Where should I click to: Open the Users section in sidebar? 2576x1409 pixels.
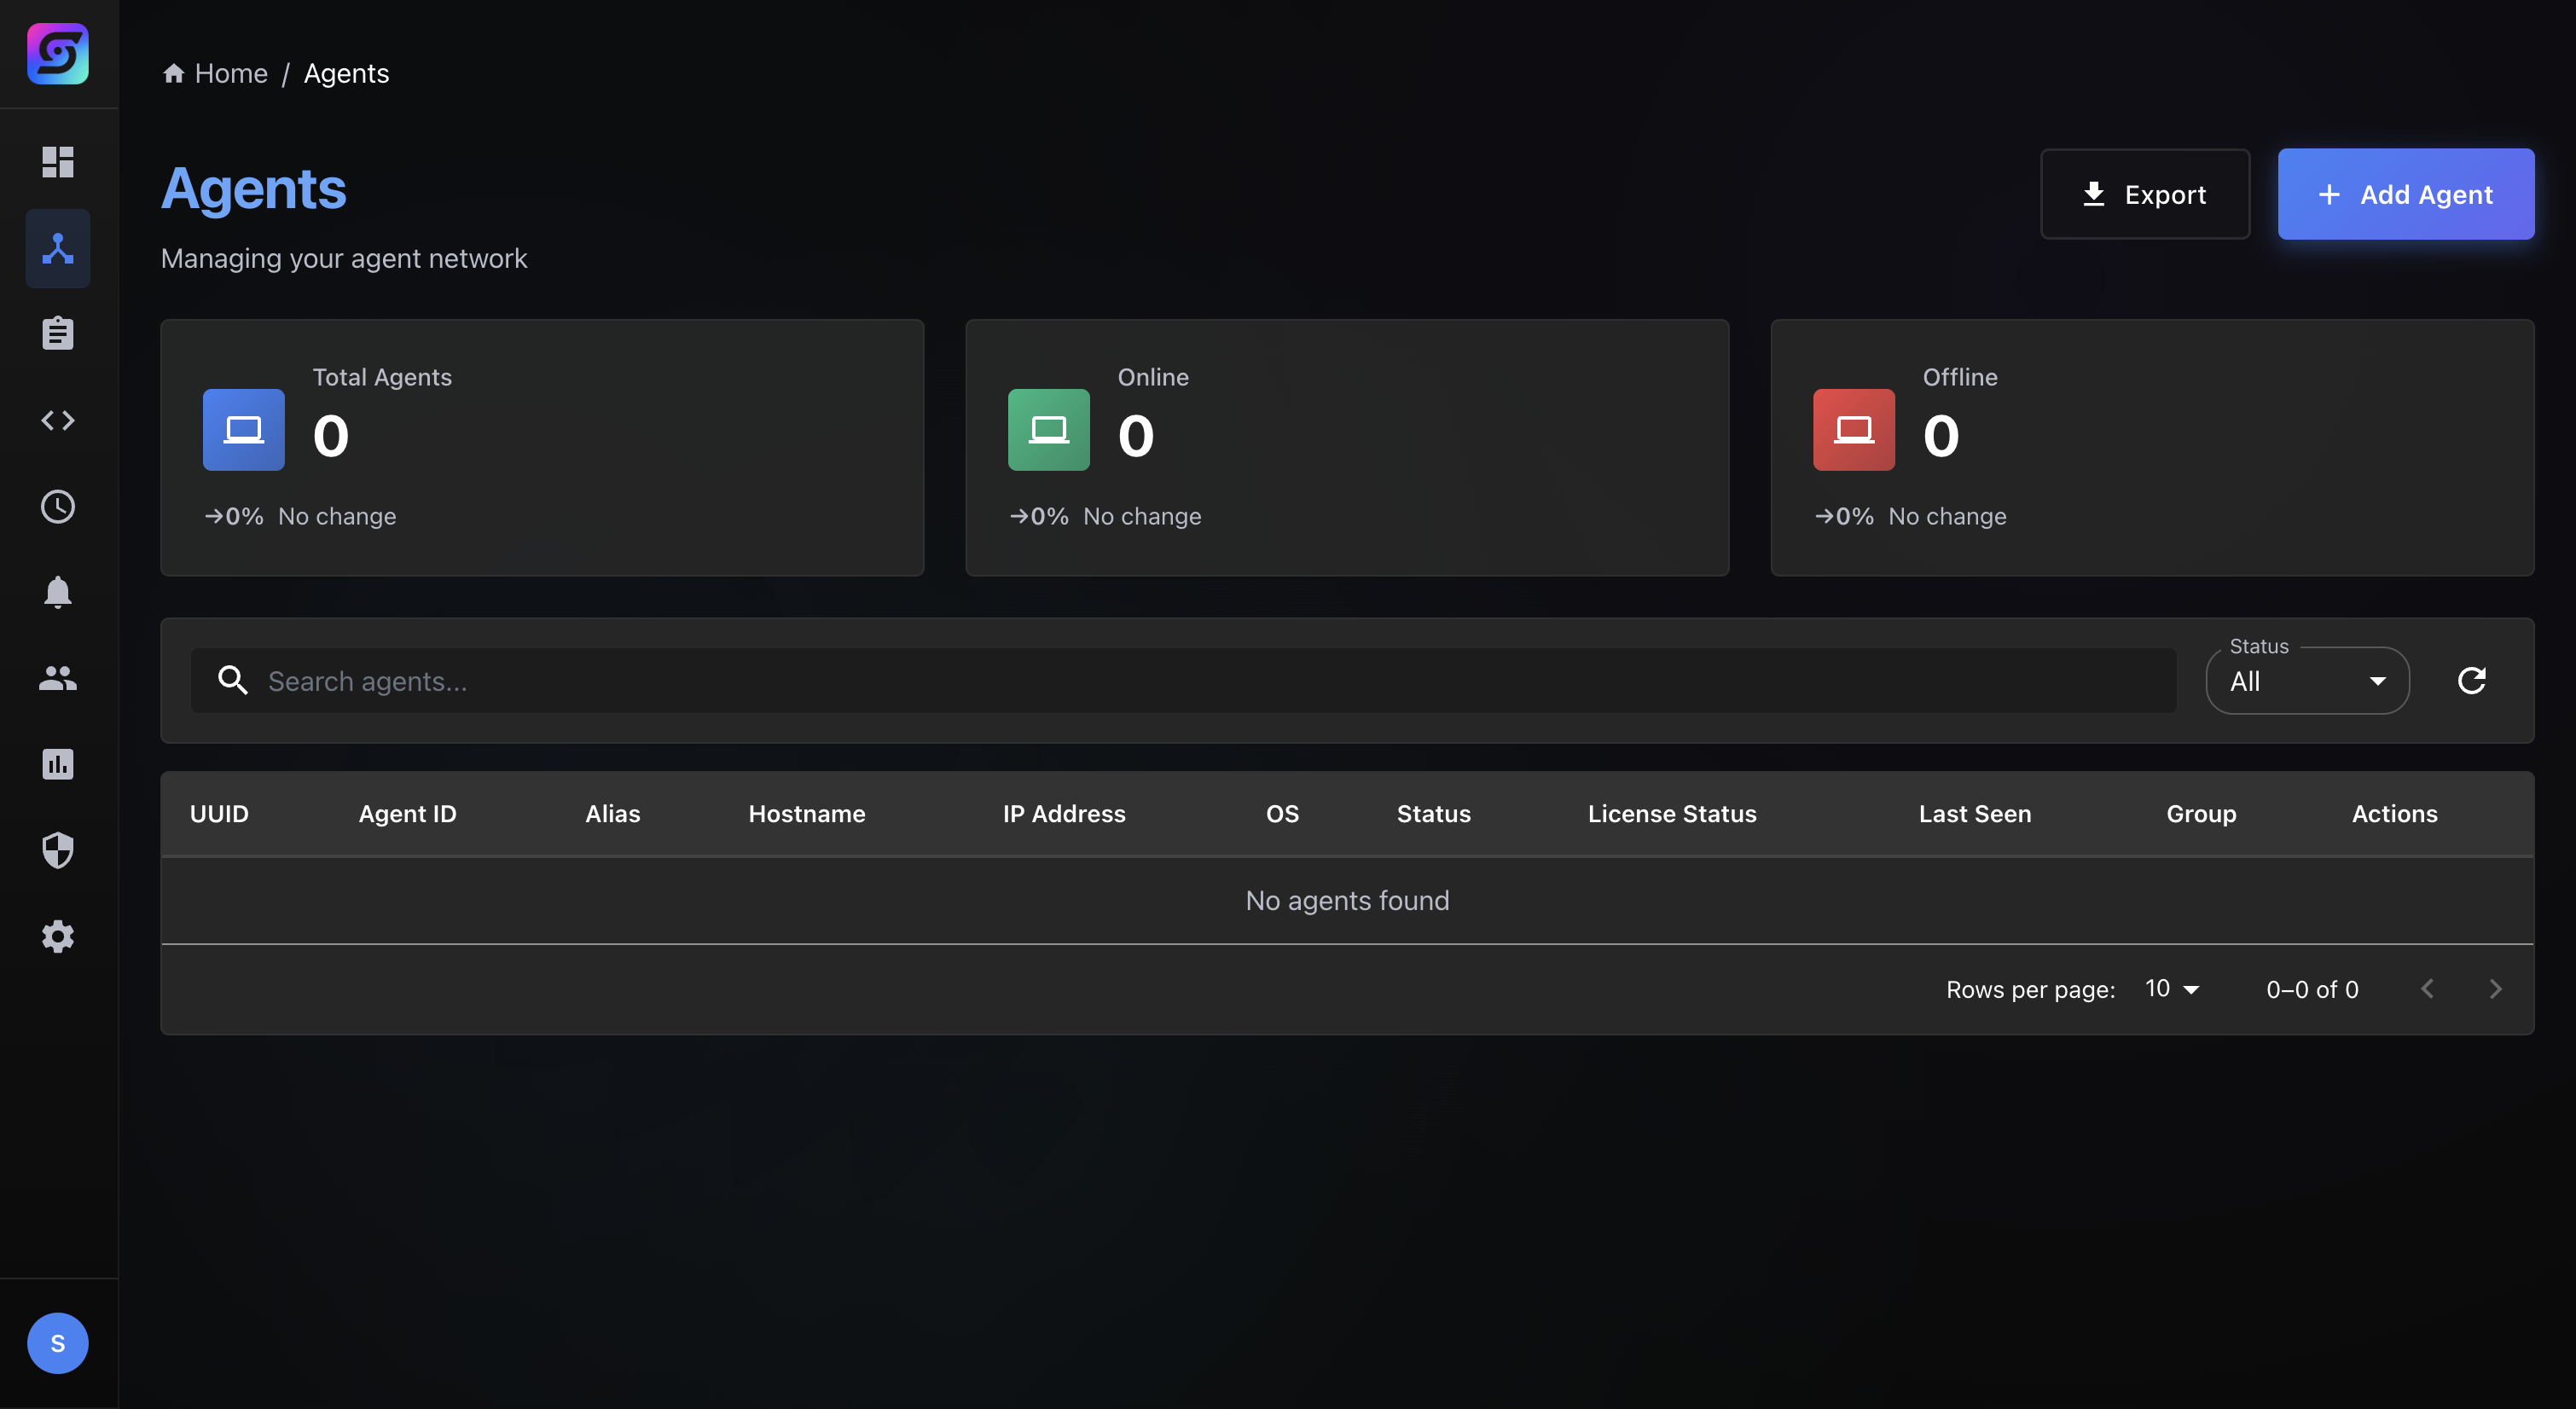click(x=58, y=679)
